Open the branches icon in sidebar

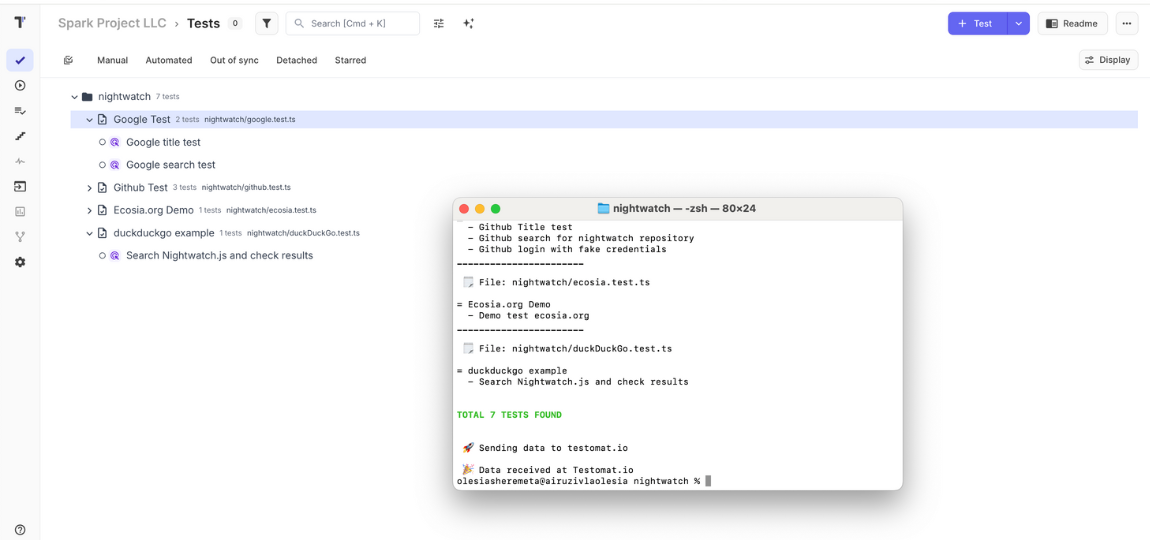[x=20, y=237]
